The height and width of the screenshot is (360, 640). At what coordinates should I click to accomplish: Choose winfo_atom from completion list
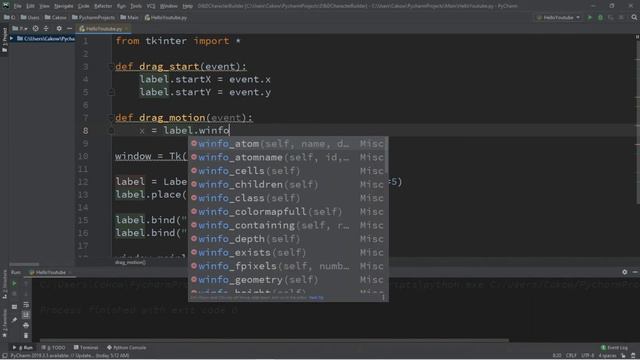pos(287,144)
